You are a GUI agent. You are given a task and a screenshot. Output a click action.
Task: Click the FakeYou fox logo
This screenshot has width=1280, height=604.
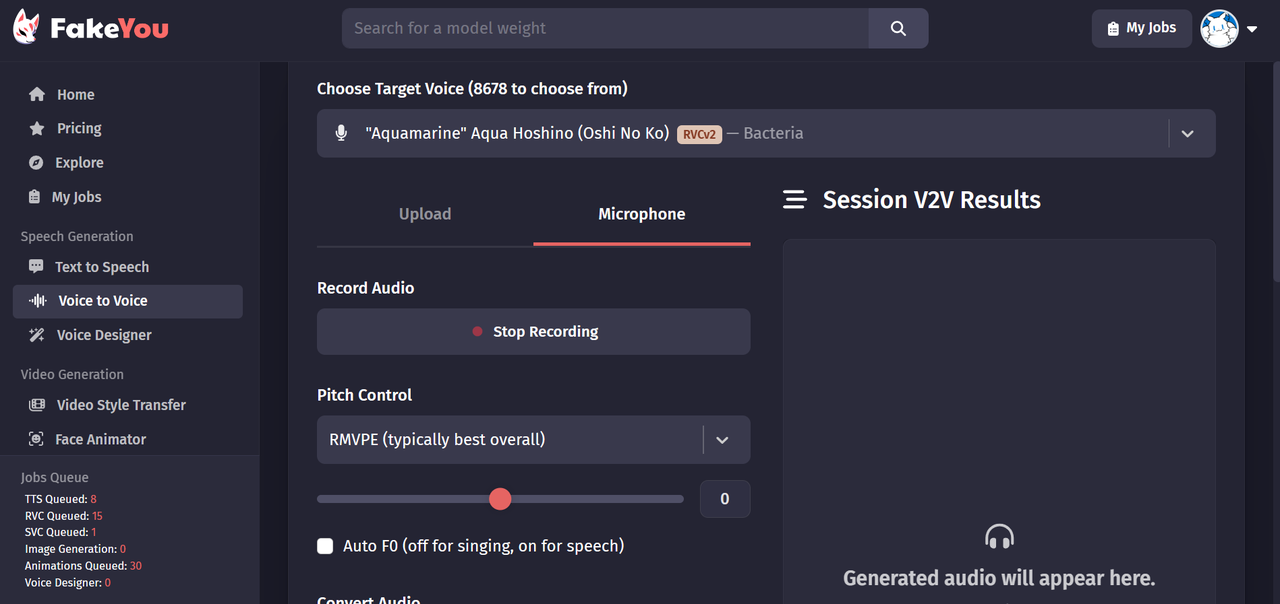tap(26, 28)
